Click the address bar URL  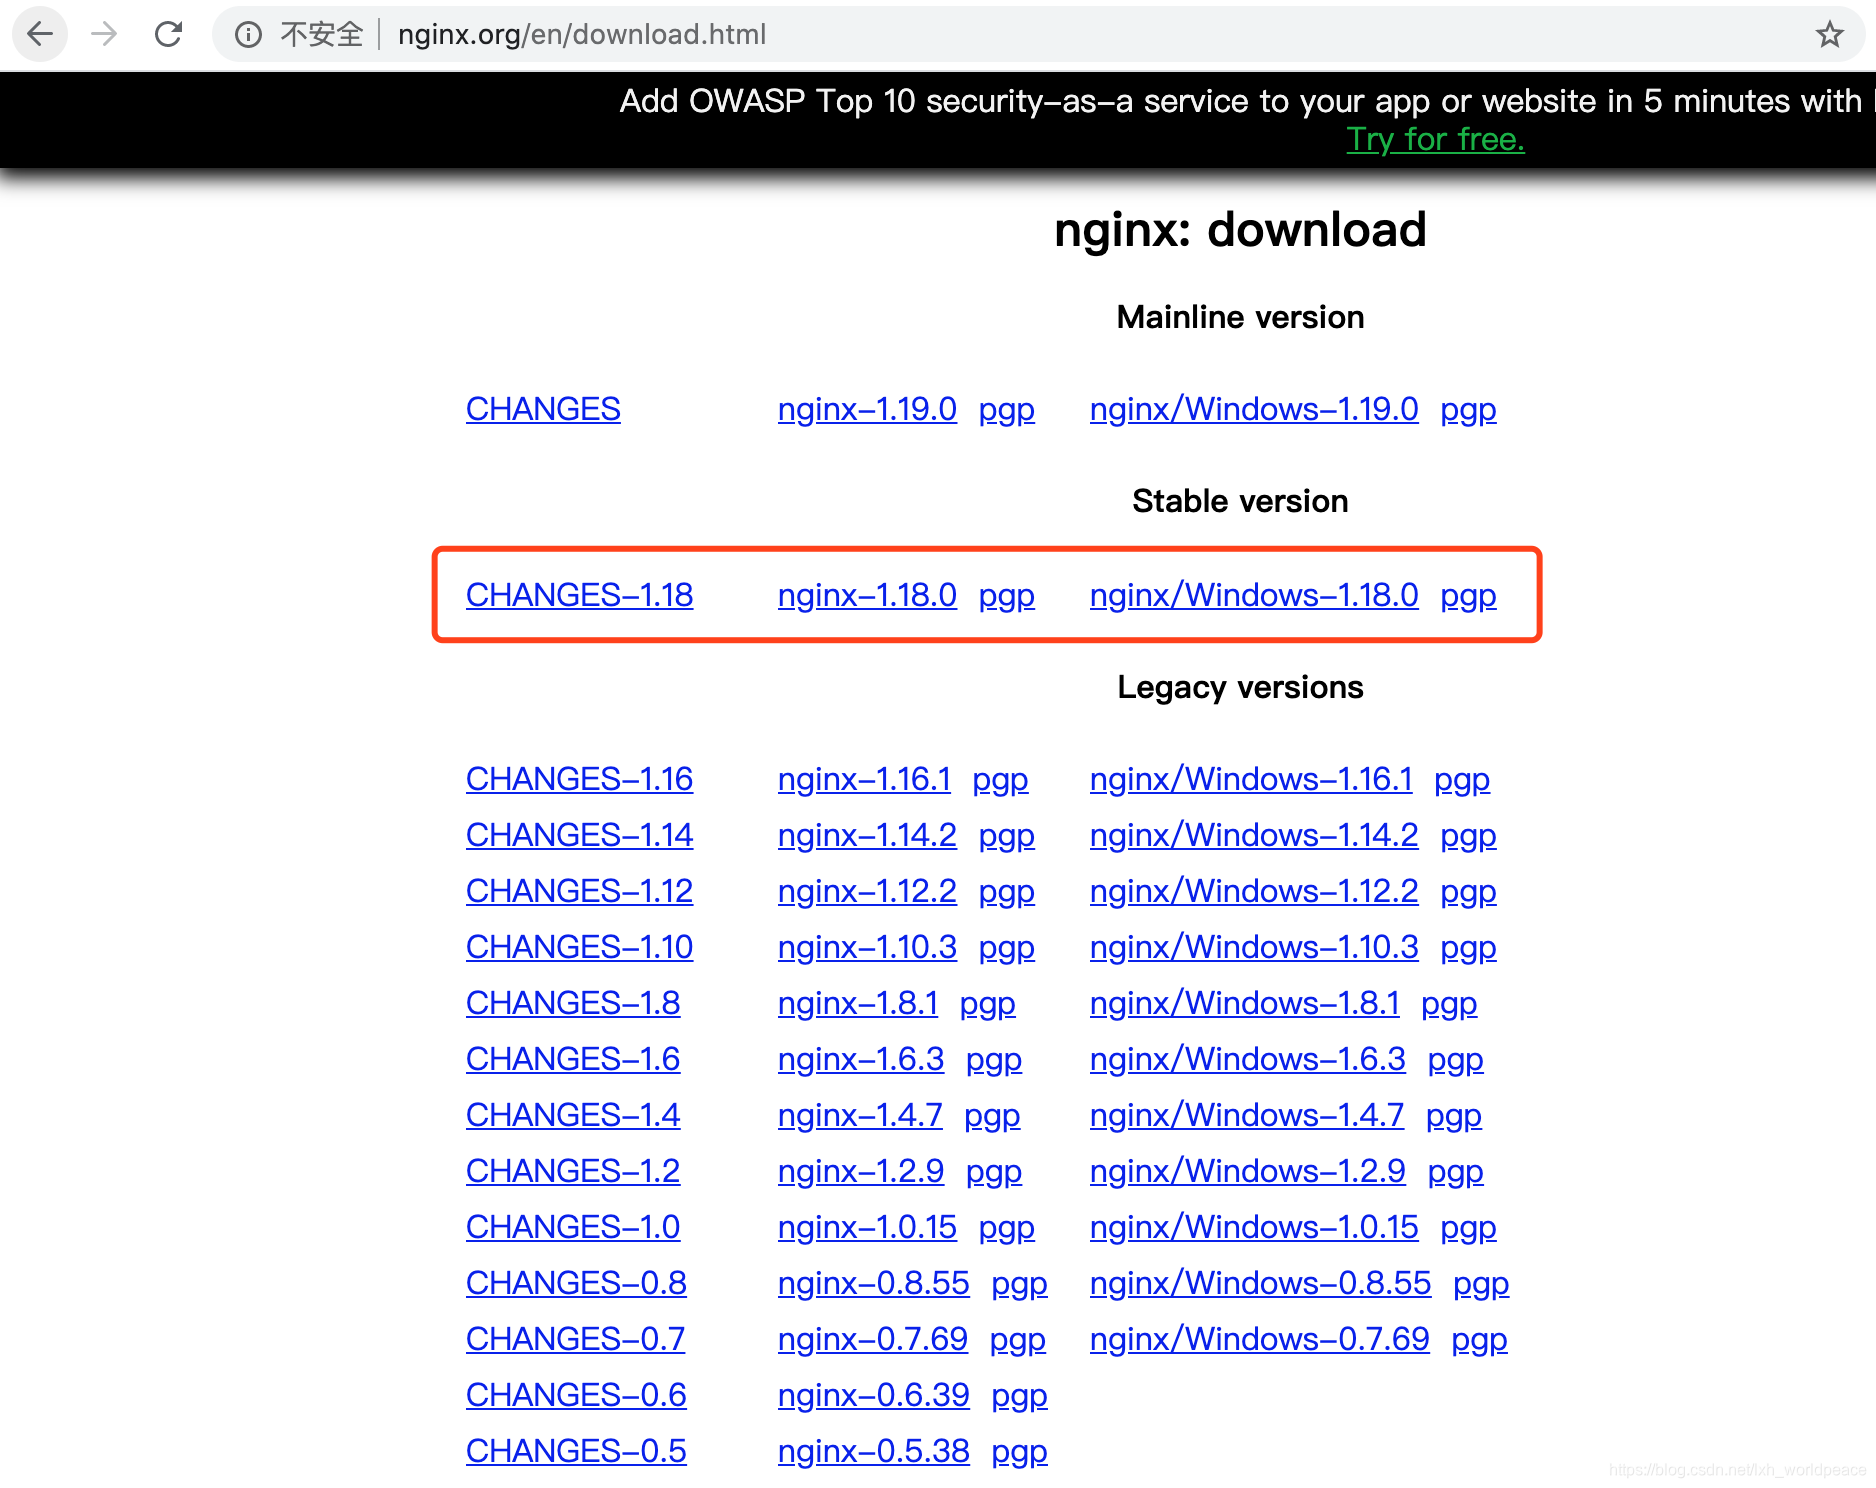coord(582,33)
